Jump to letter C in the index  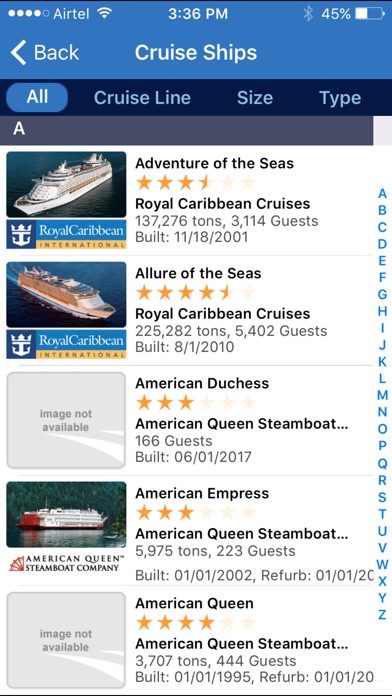382,227
